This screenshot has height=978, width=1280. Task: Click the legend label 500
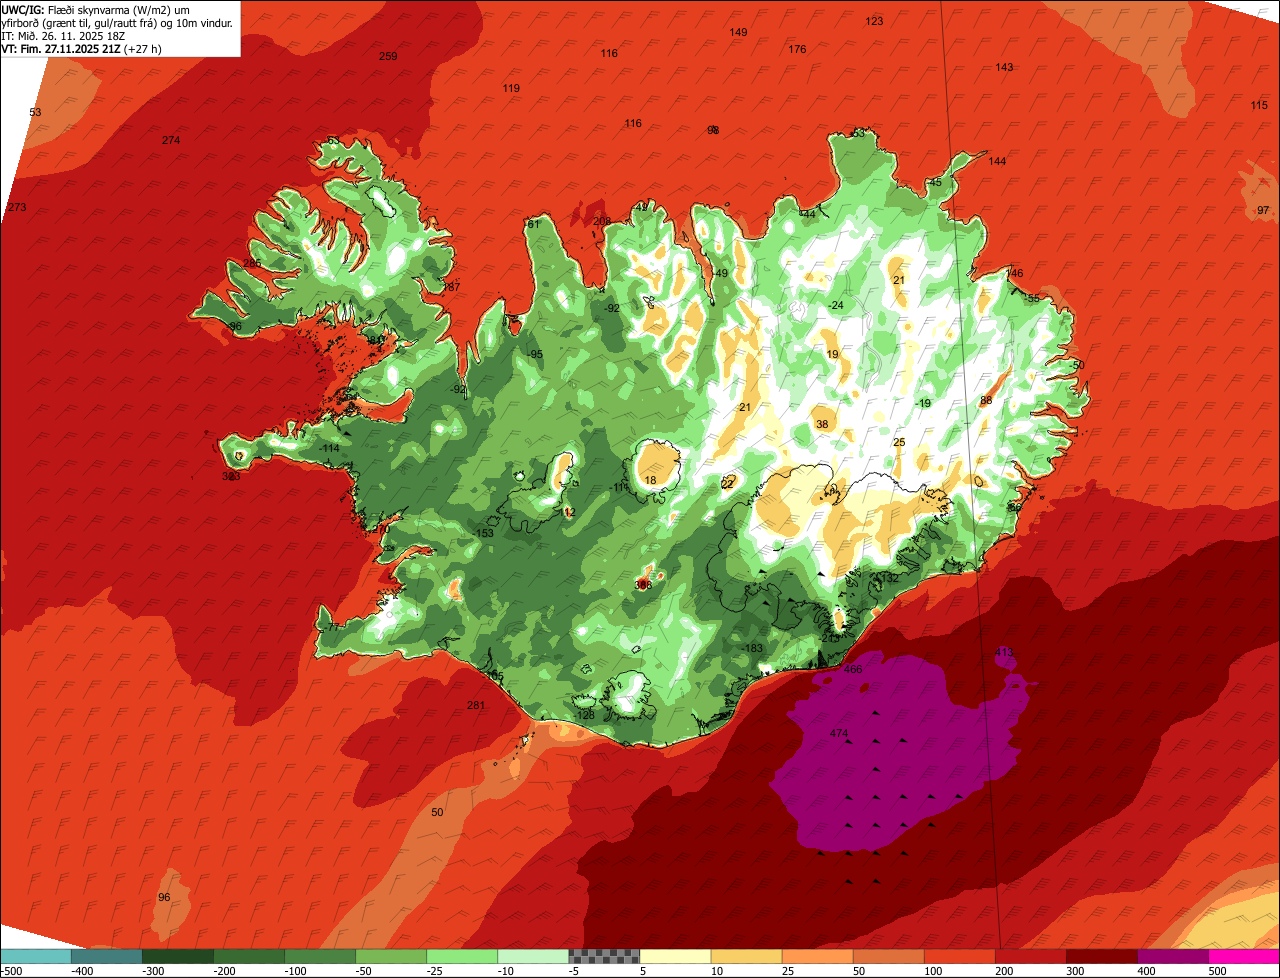[x=1218, y=971]
